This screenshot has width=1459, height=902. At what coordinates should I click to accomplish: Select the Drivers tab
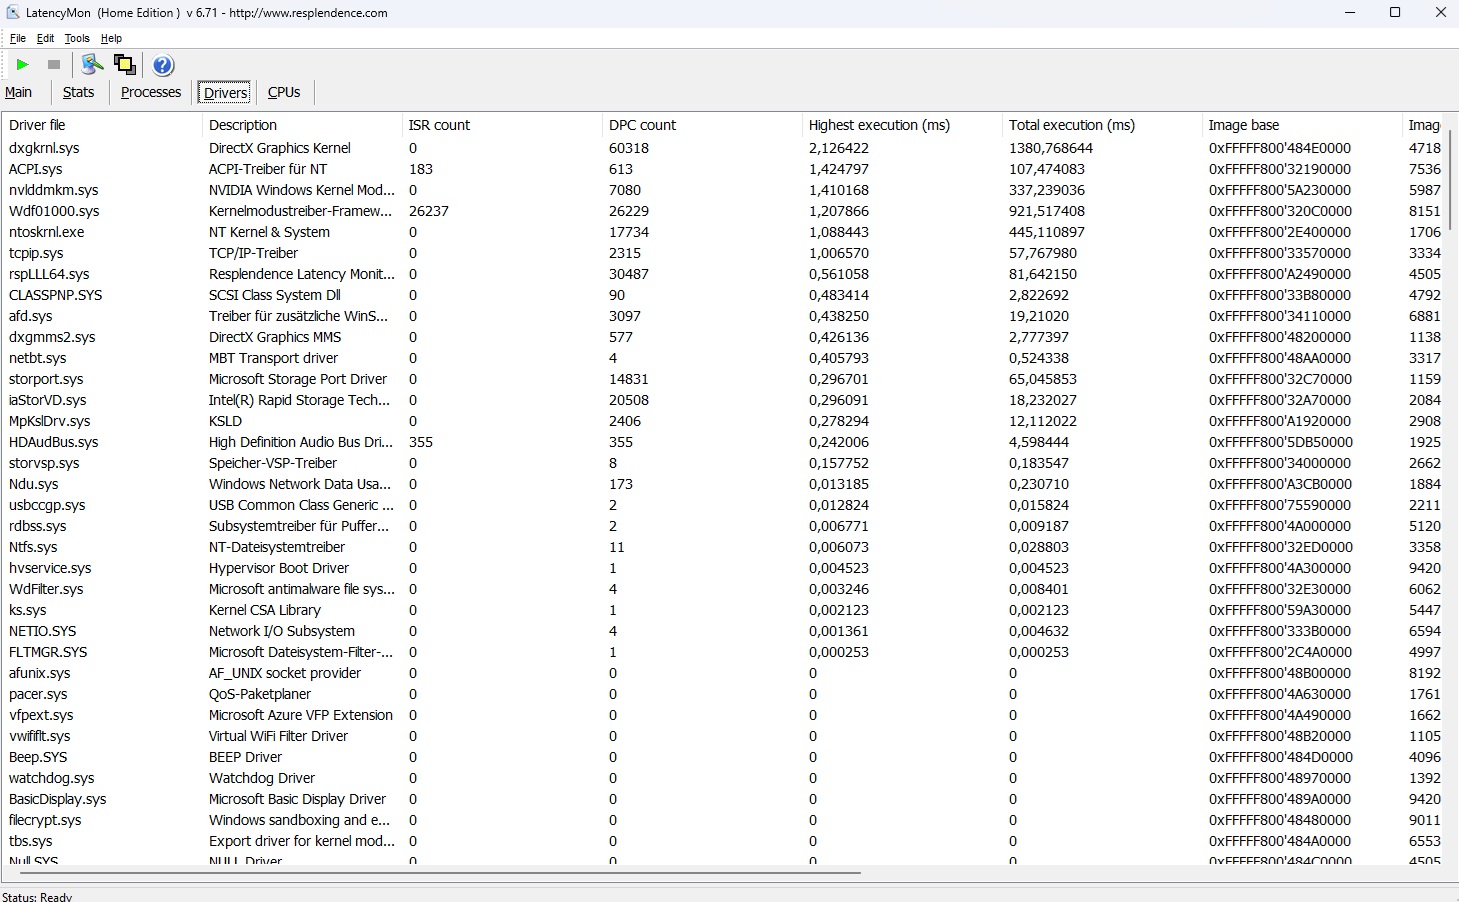pyautogui.click(x=225, y=93)
